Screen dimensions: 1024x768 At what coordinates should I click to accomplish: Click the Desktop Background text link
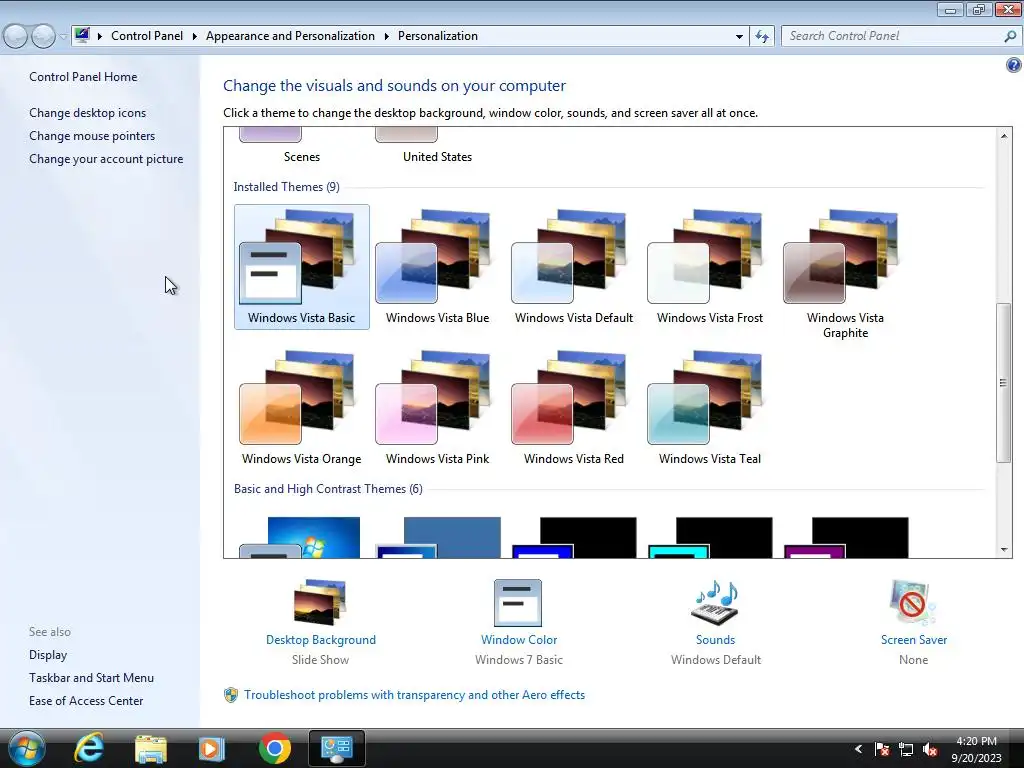(x=321, y=640)
